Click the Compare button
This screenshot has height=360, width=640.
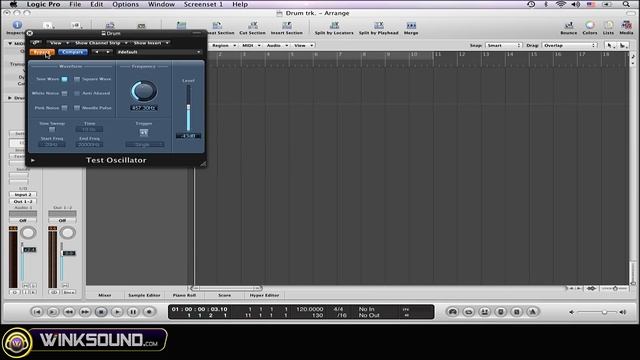73,52
